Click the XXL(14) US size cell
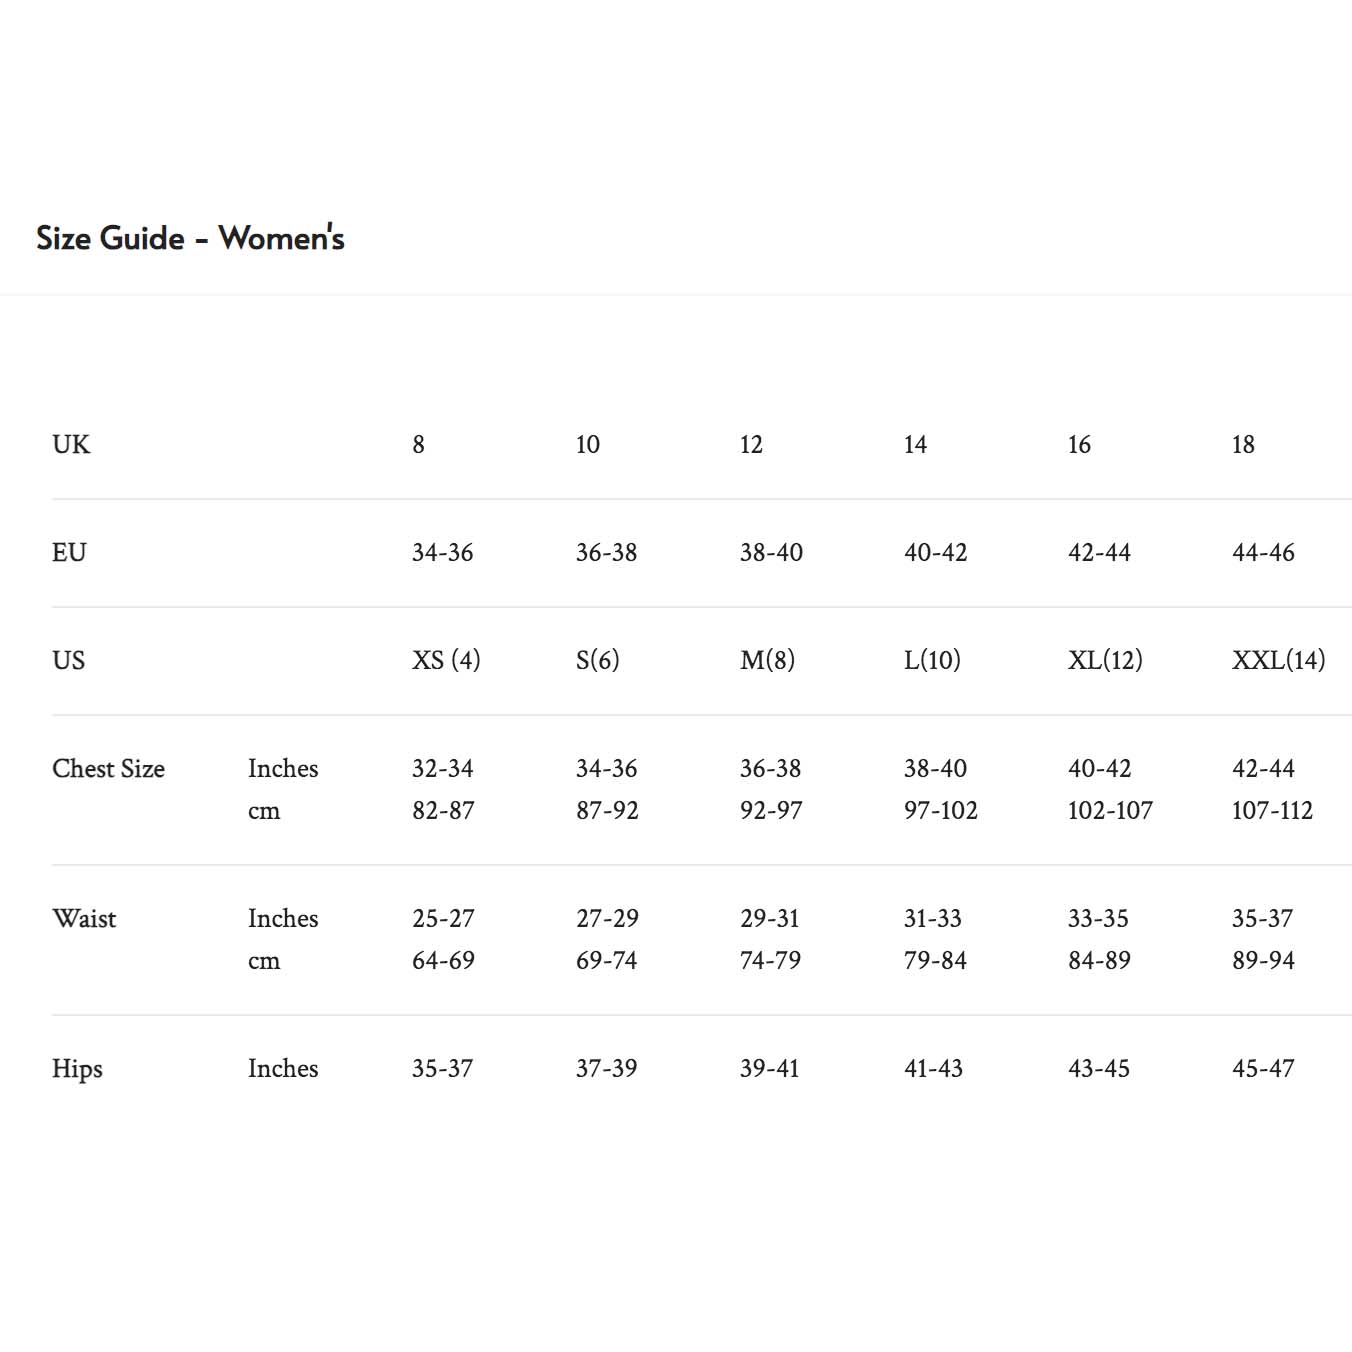 click(x=1278, y=660)
